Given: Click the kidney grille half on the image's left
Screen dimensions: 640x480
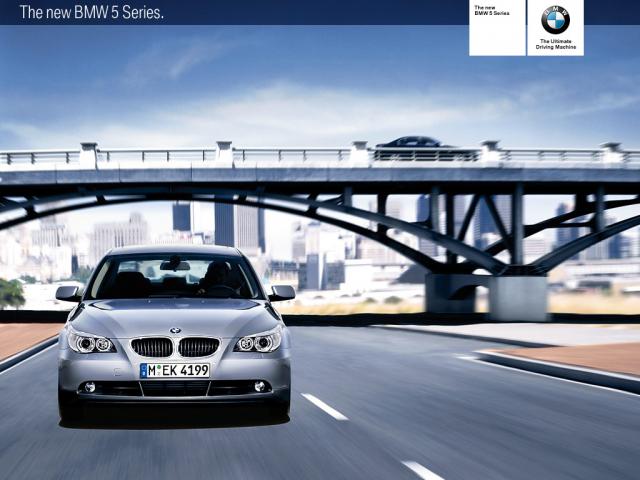Looking at the screenshot, I should [x=152, y=347].
